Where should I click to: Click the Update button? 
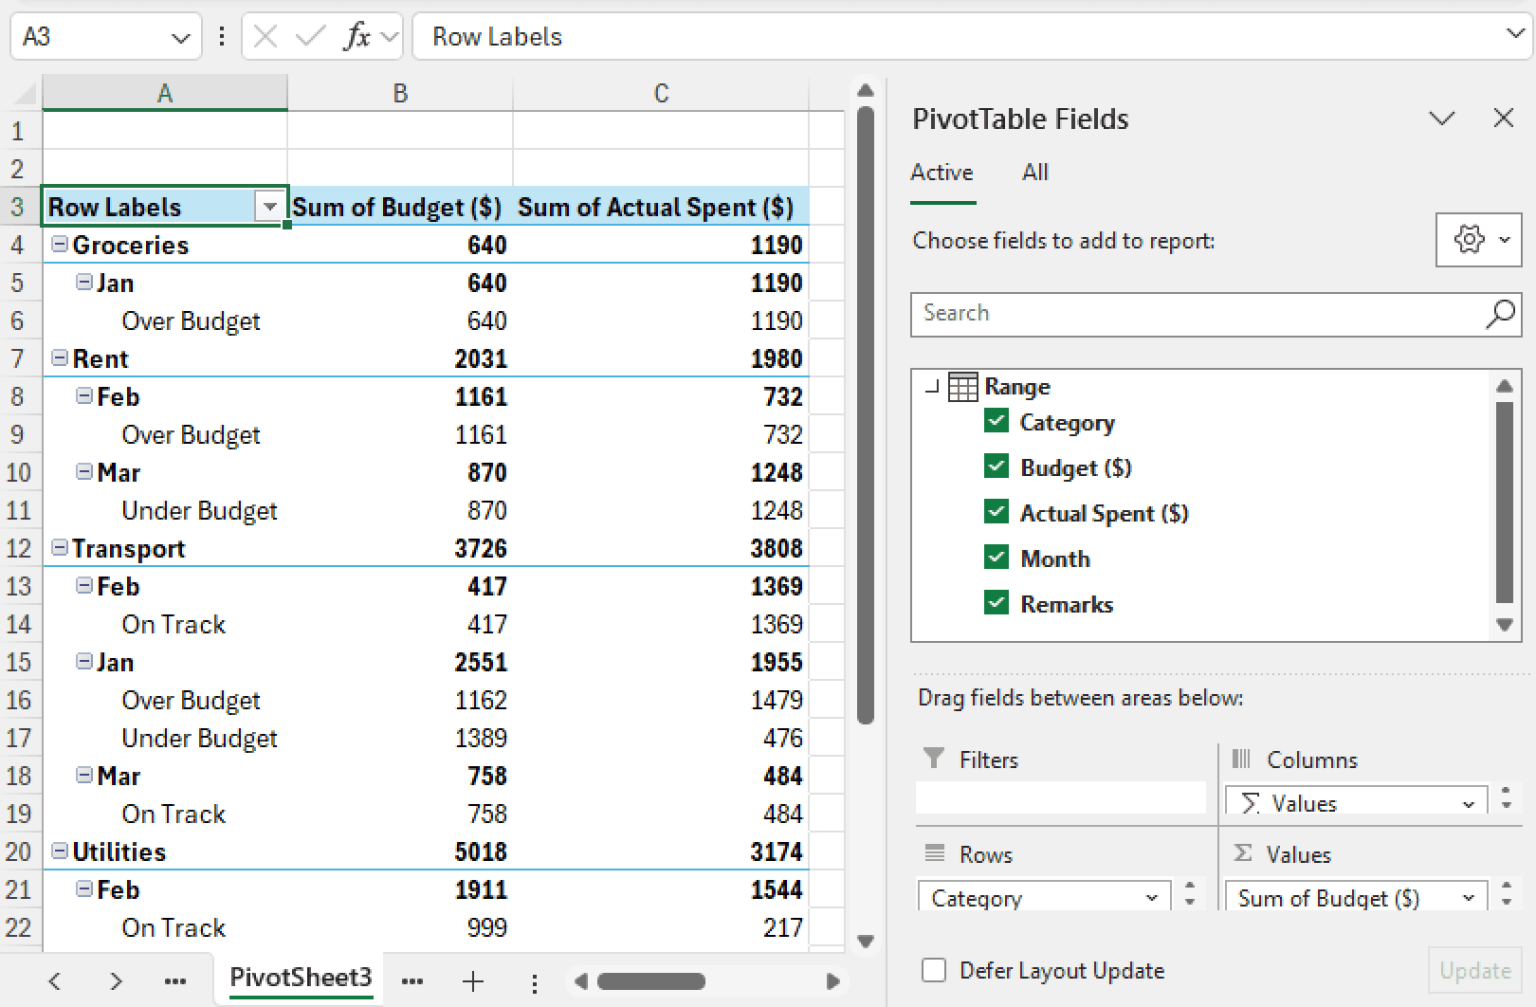pyautogui.click(x=1475, y=970)
